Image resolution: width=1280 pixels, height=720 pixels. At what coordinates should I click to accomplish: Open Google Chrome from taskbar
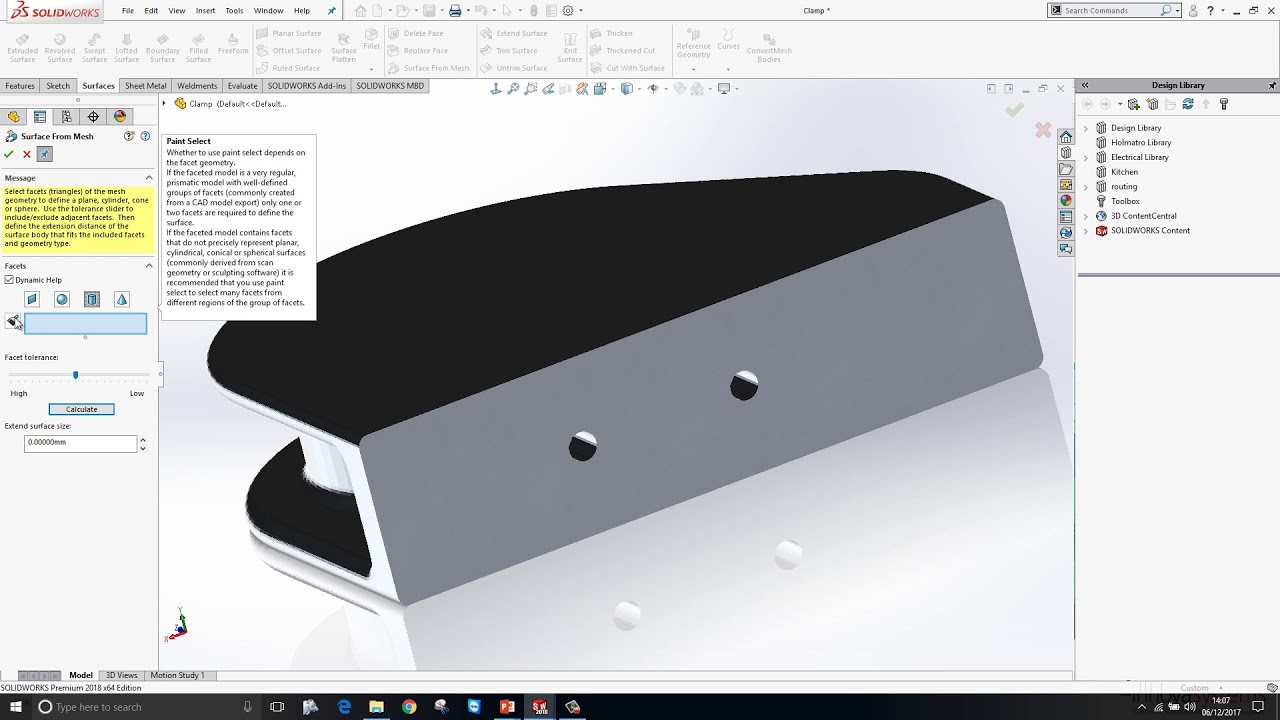[x=409, y=707]
